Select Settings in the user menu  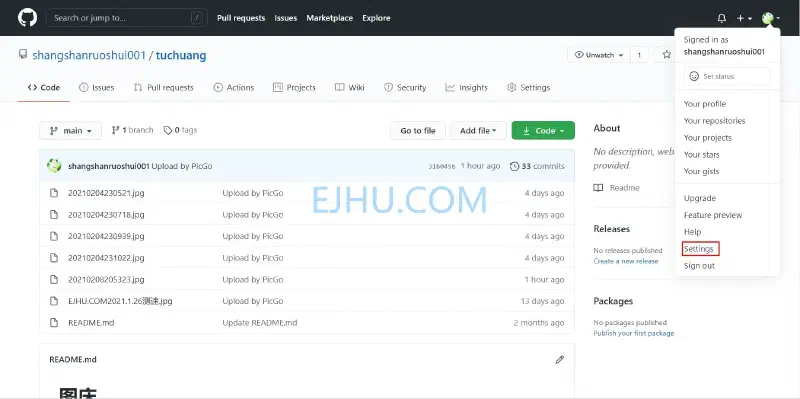(x=698, y=249)
